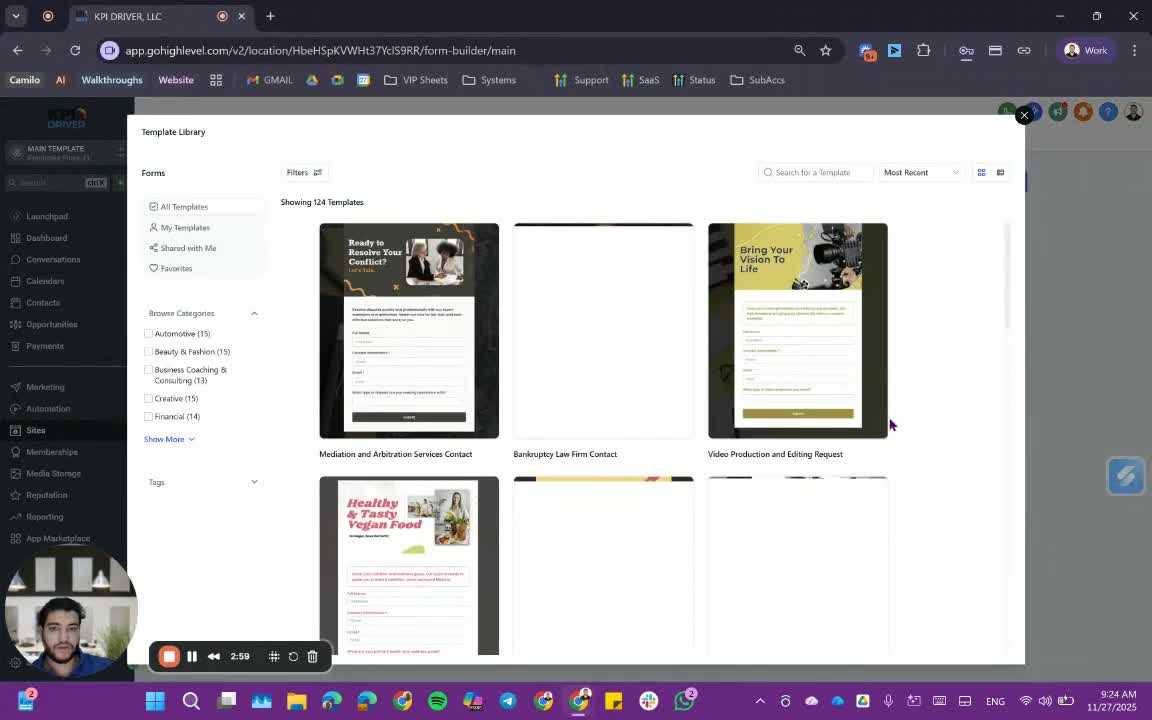Open the Walkthroughs bookmark

(x=112, y=80)
